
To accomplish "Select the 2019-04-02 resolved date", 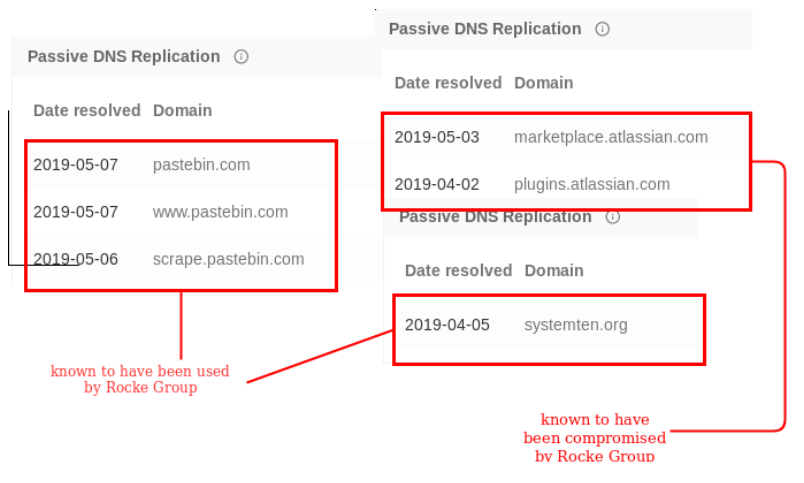I will coord(436,184).
